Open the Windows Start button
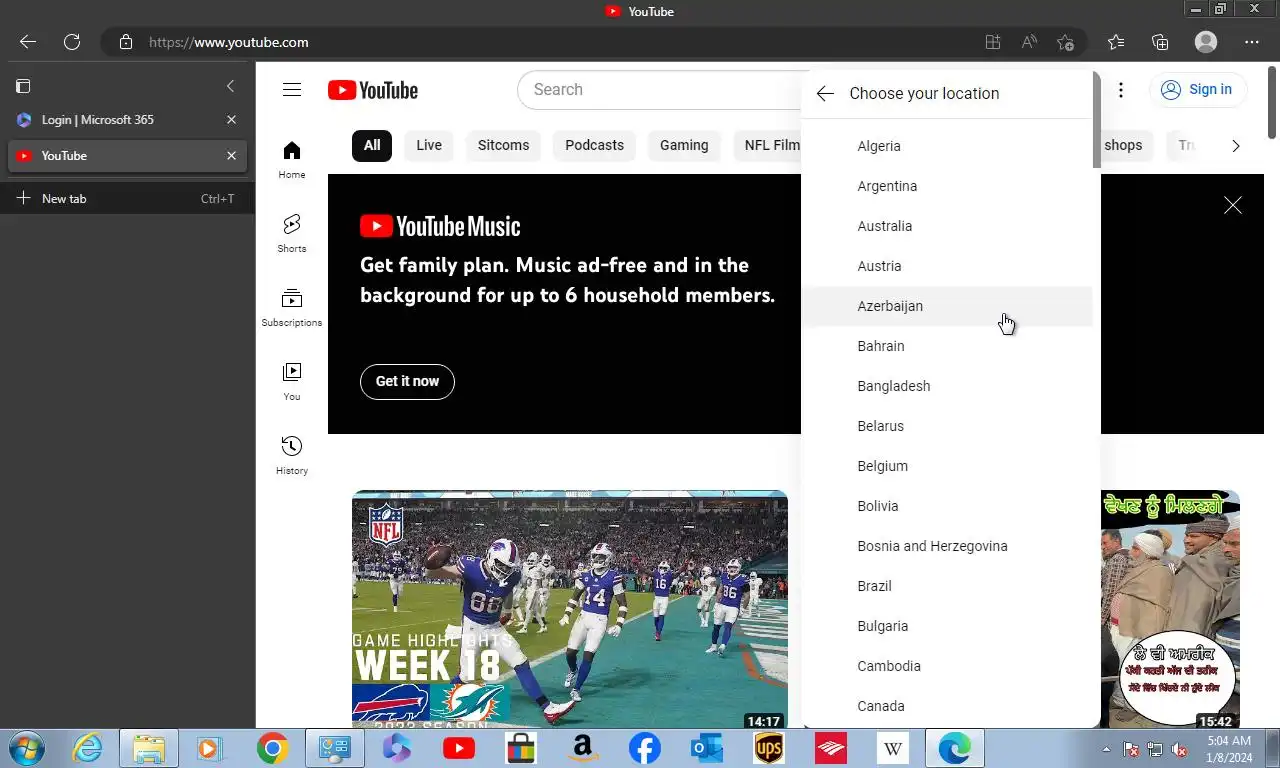This screenshot has width=1280, height=768. pyautogui.click(x=27, y=748)
